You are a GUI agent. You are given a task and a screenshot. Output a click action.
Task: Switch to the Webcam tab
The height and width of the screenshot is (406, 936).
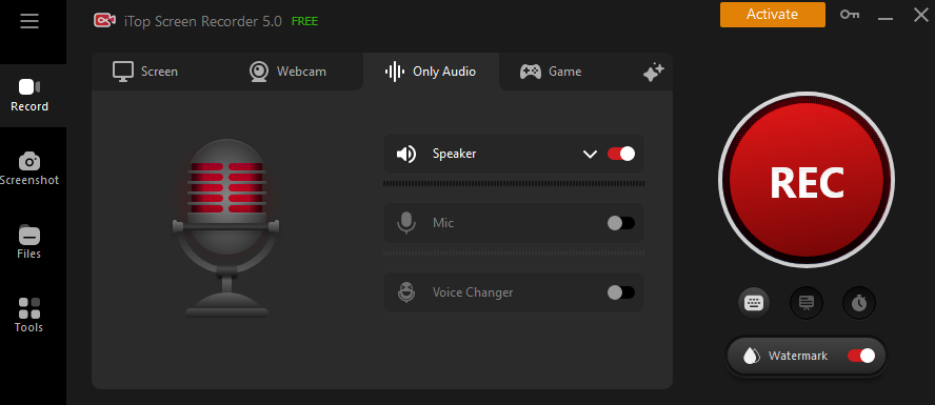288,72
